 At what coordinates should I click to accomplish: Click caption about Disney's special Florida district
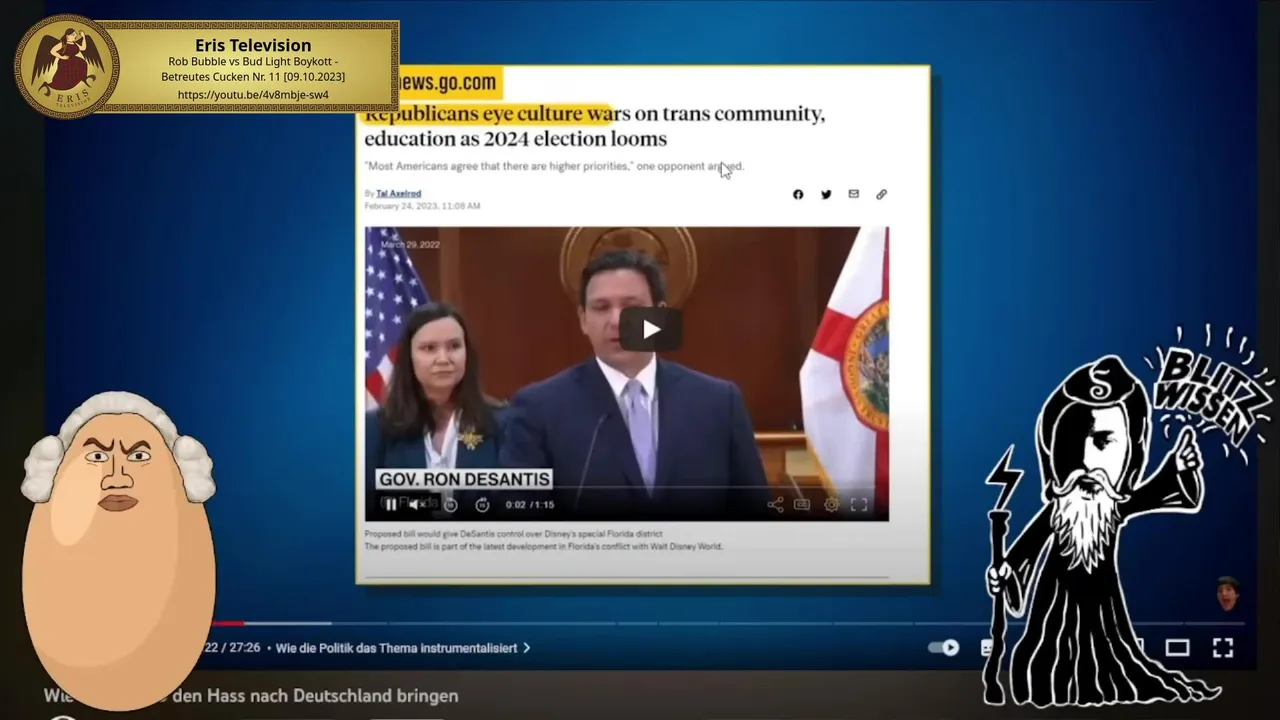513,534
